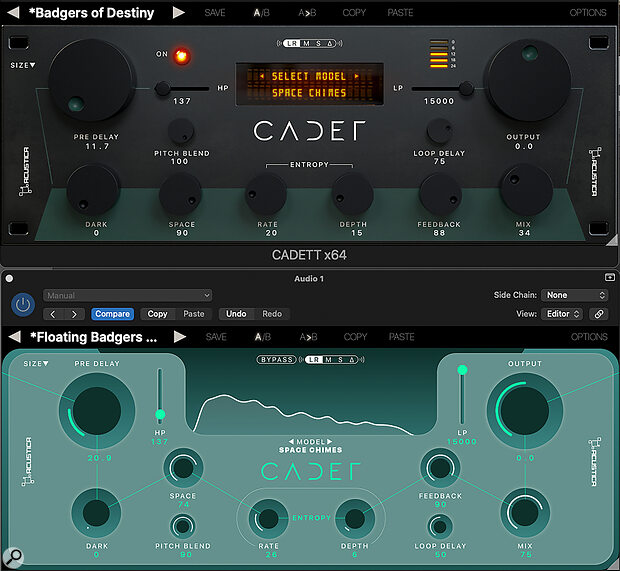Click LOOP DELAY knob in dark Cadet
Image resolution: width=620 pixels, height=571 pixels.
click(x=440, y=131)
